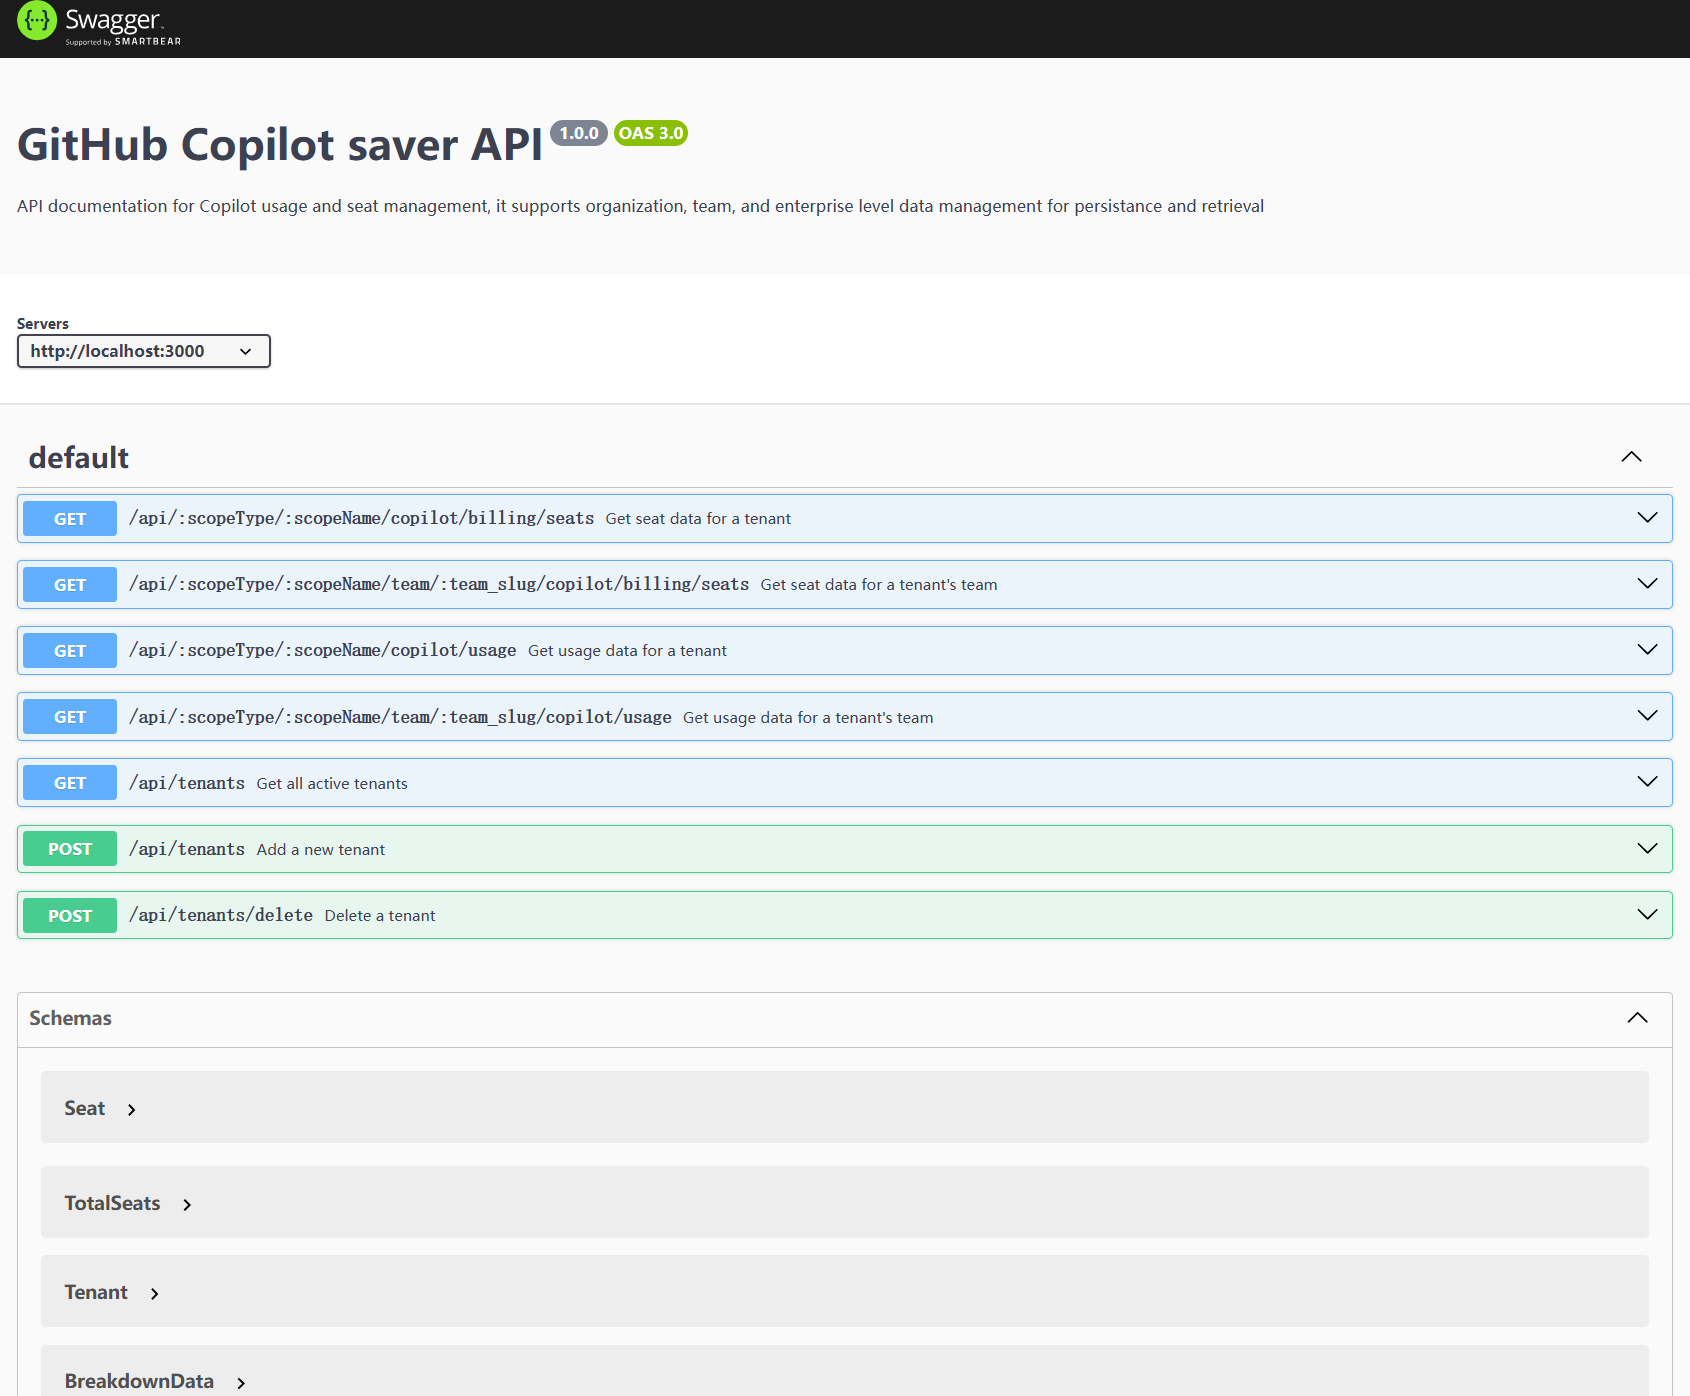
Task: Collapse the Schemas section chevron
Action: click(x=1637, y=1018)
